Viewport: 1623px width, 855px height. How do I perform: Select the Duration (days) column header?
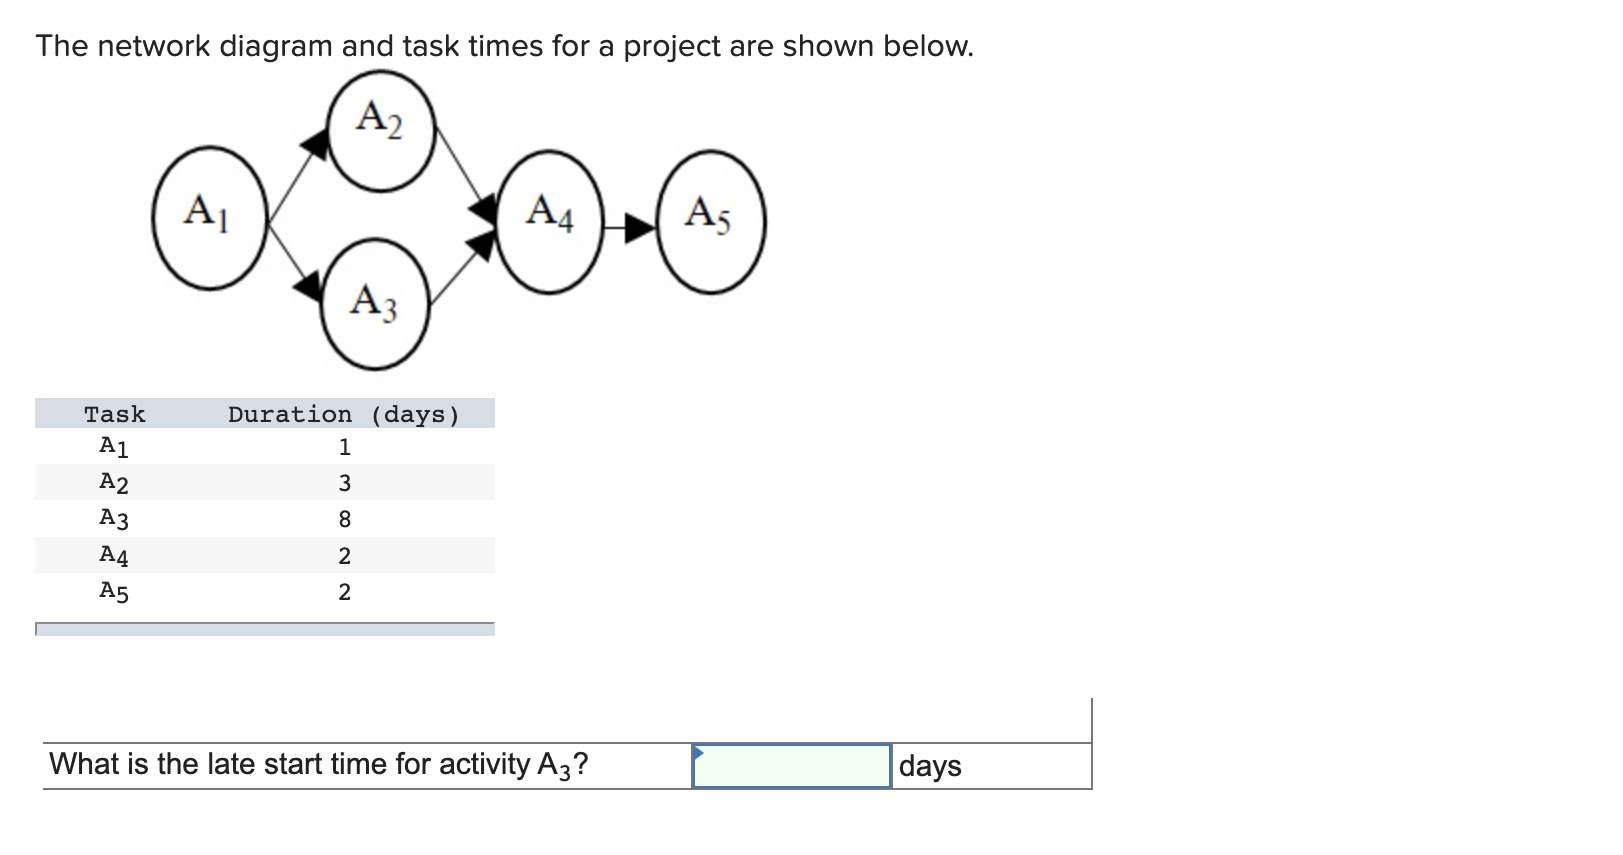coord(343,413)
